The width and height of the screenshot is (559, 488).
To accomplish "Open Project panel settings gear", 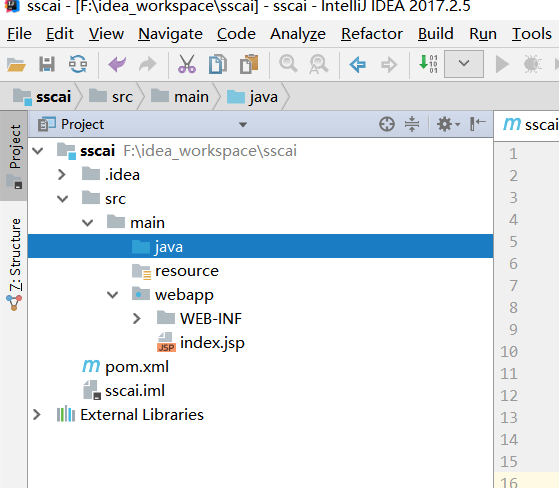I will pos(448,124).
